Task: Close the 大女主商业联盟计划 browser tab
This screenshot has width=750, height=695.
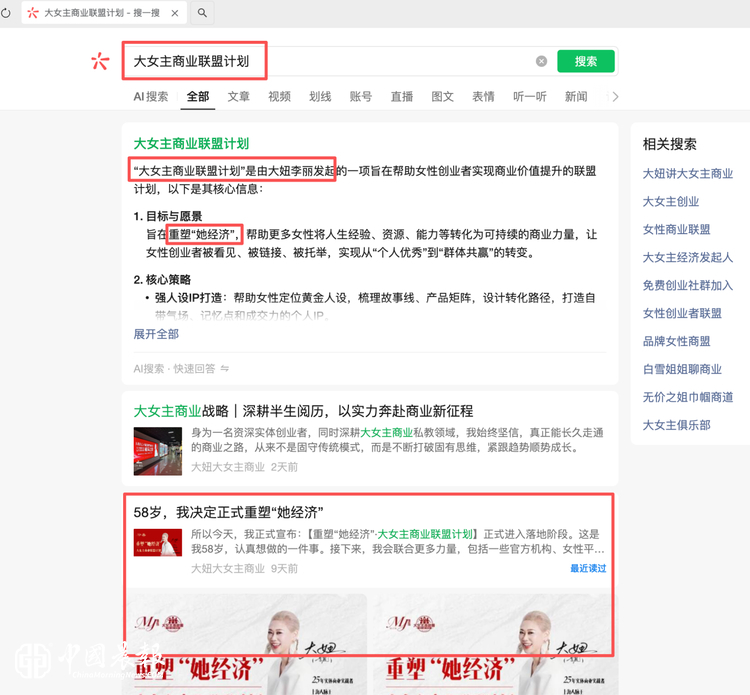Action: click(175, 13)
